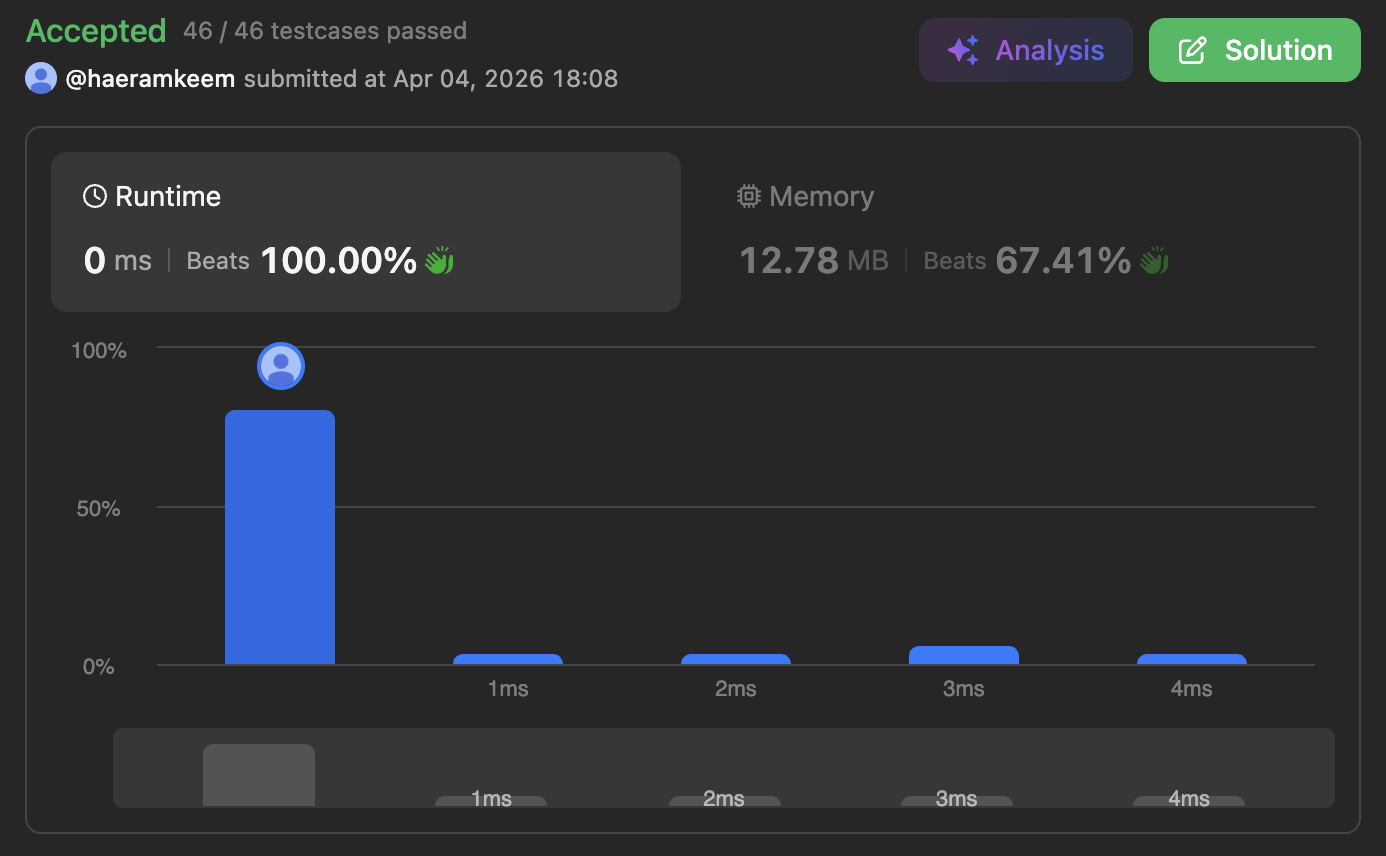Click the 3ms segment in the range overview

click(957, 800)
